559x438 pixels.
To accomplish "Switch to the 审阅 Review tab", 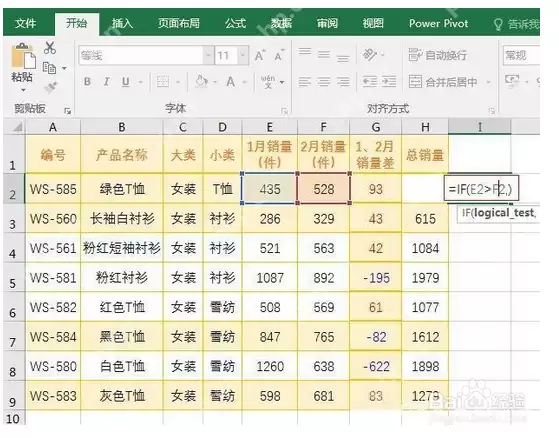I will click(327, 24).
